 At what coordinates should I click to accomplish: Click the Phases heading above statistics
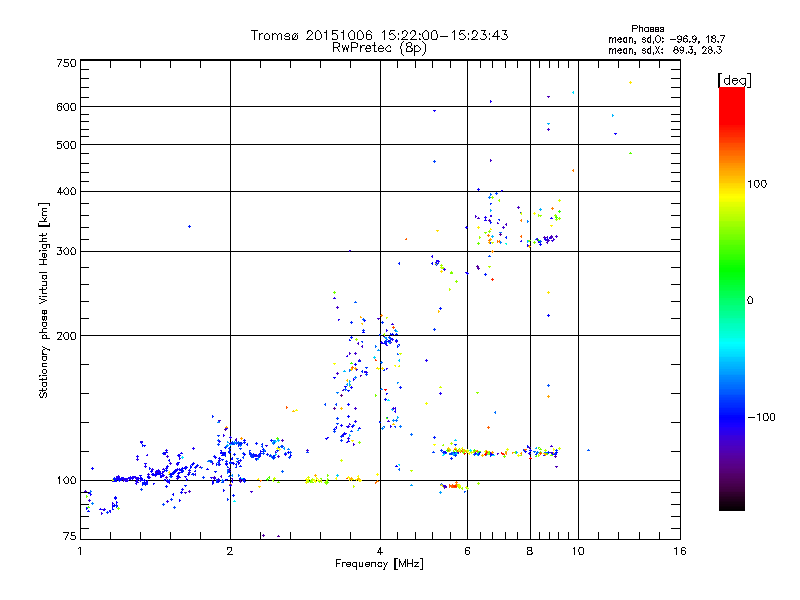(x=647, y=29)
